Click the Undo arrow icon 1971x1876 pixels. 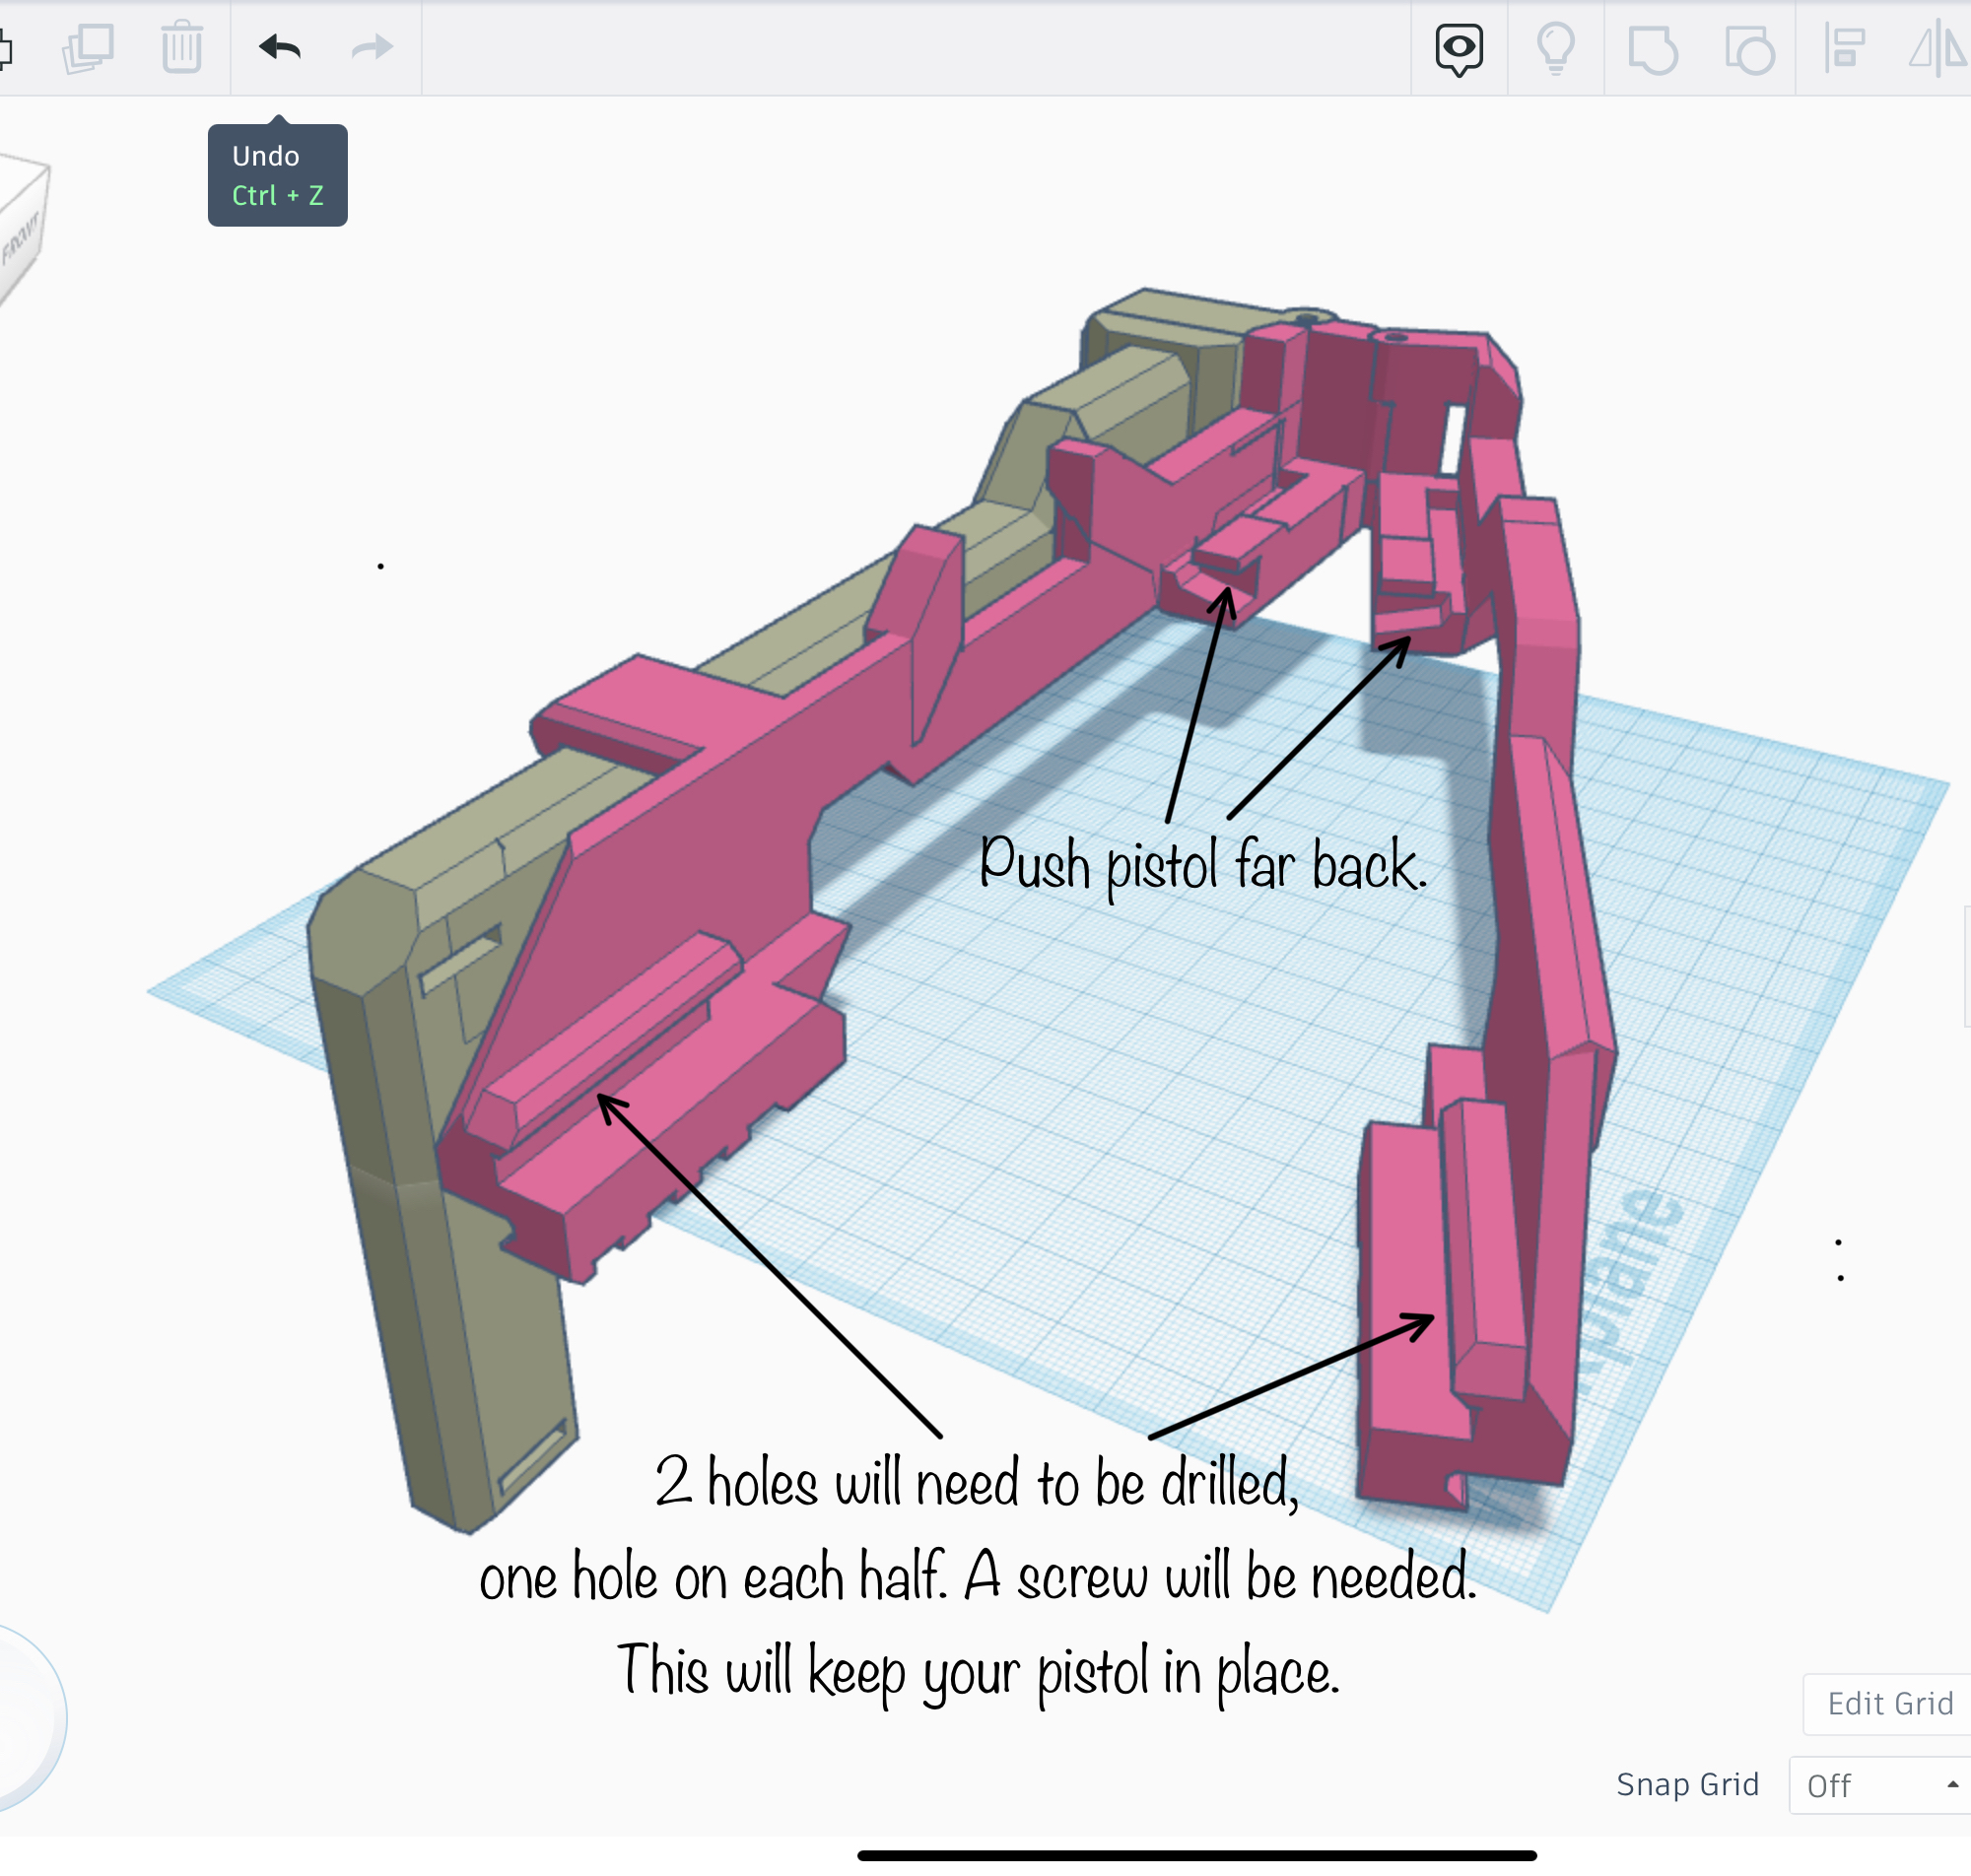coord(279,47)
